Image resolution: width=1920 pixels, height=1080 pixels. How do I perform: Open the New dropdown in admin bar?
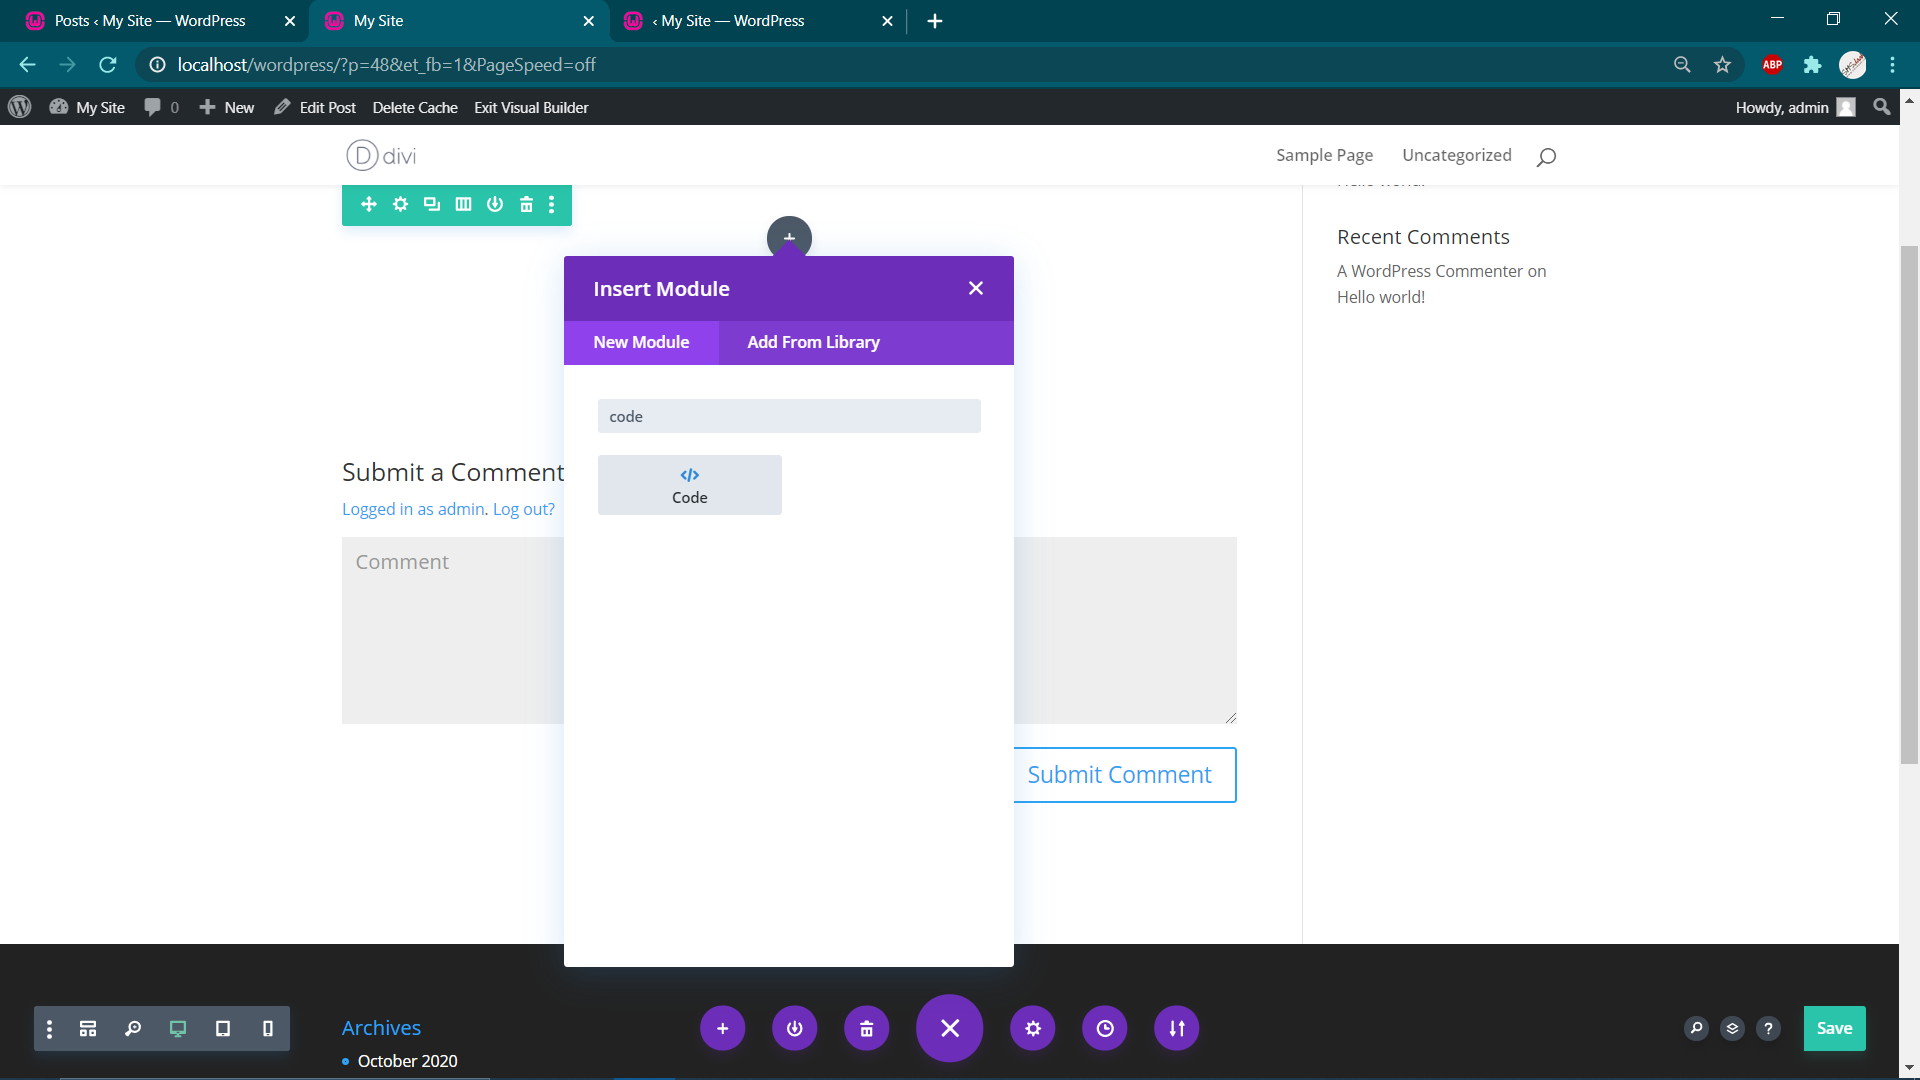227,108
